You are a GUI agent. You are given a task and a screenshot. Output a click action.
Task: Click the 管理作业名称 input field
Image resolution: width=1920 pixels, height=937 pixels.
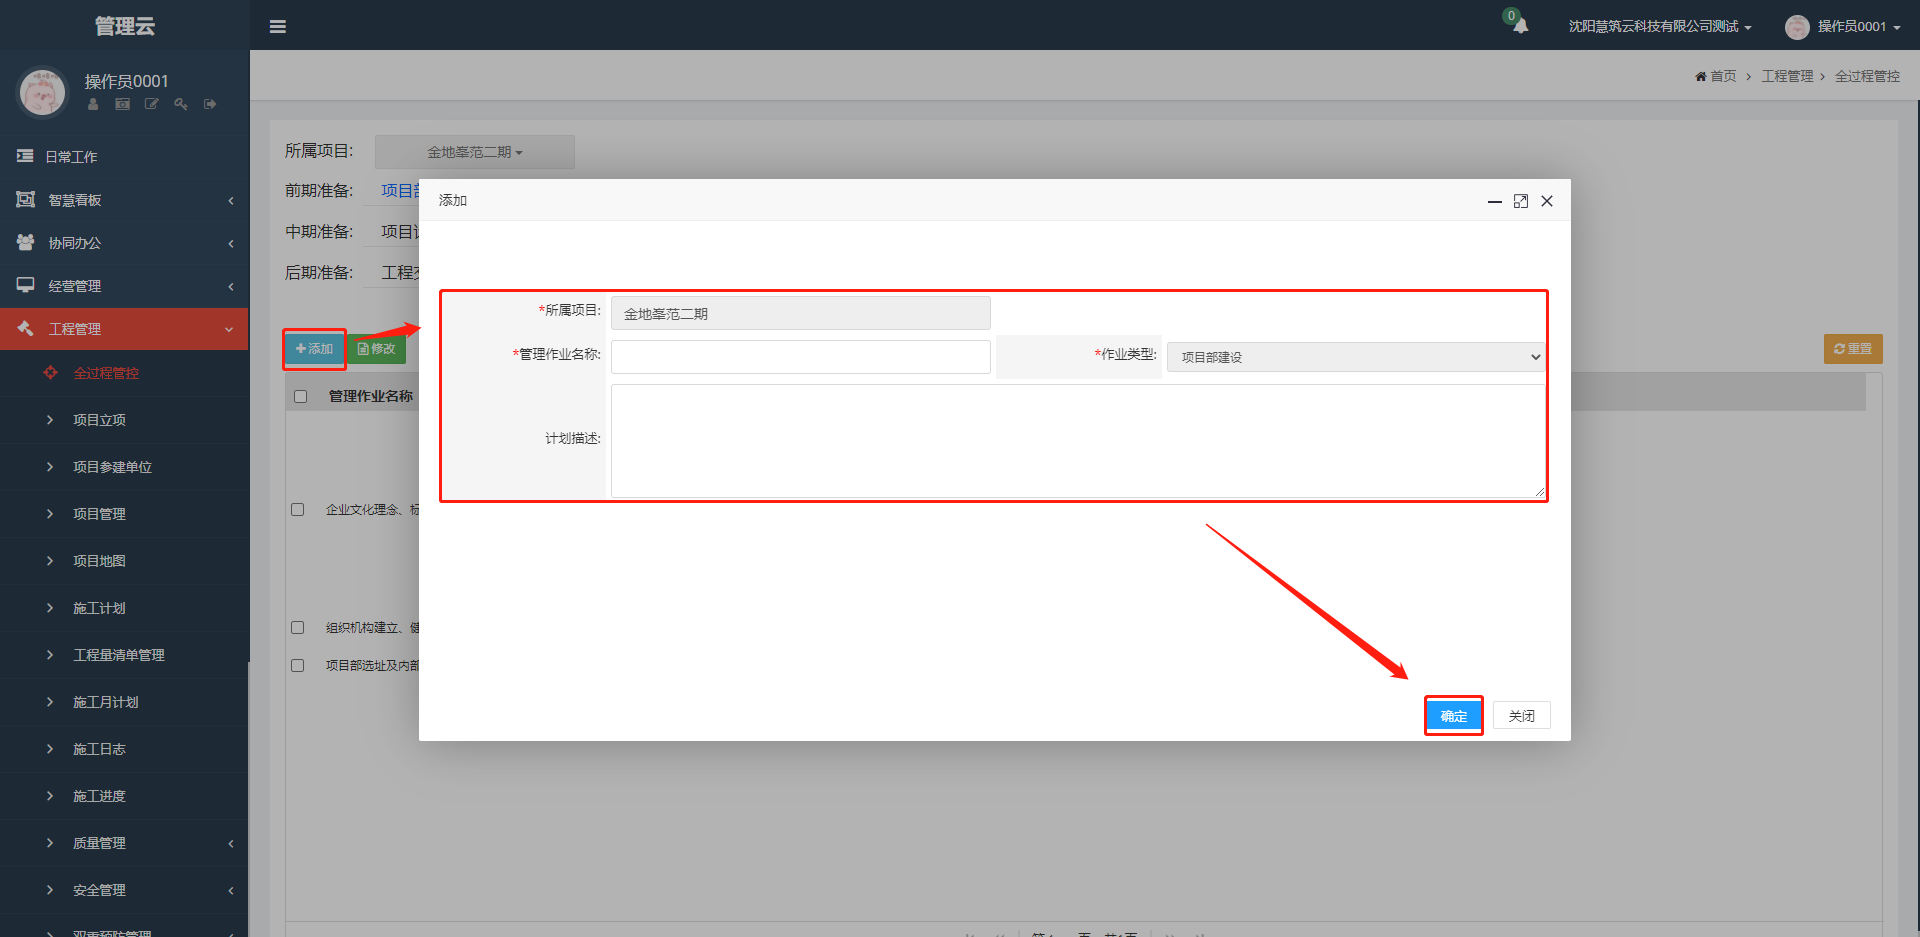(x=800, y=357)
